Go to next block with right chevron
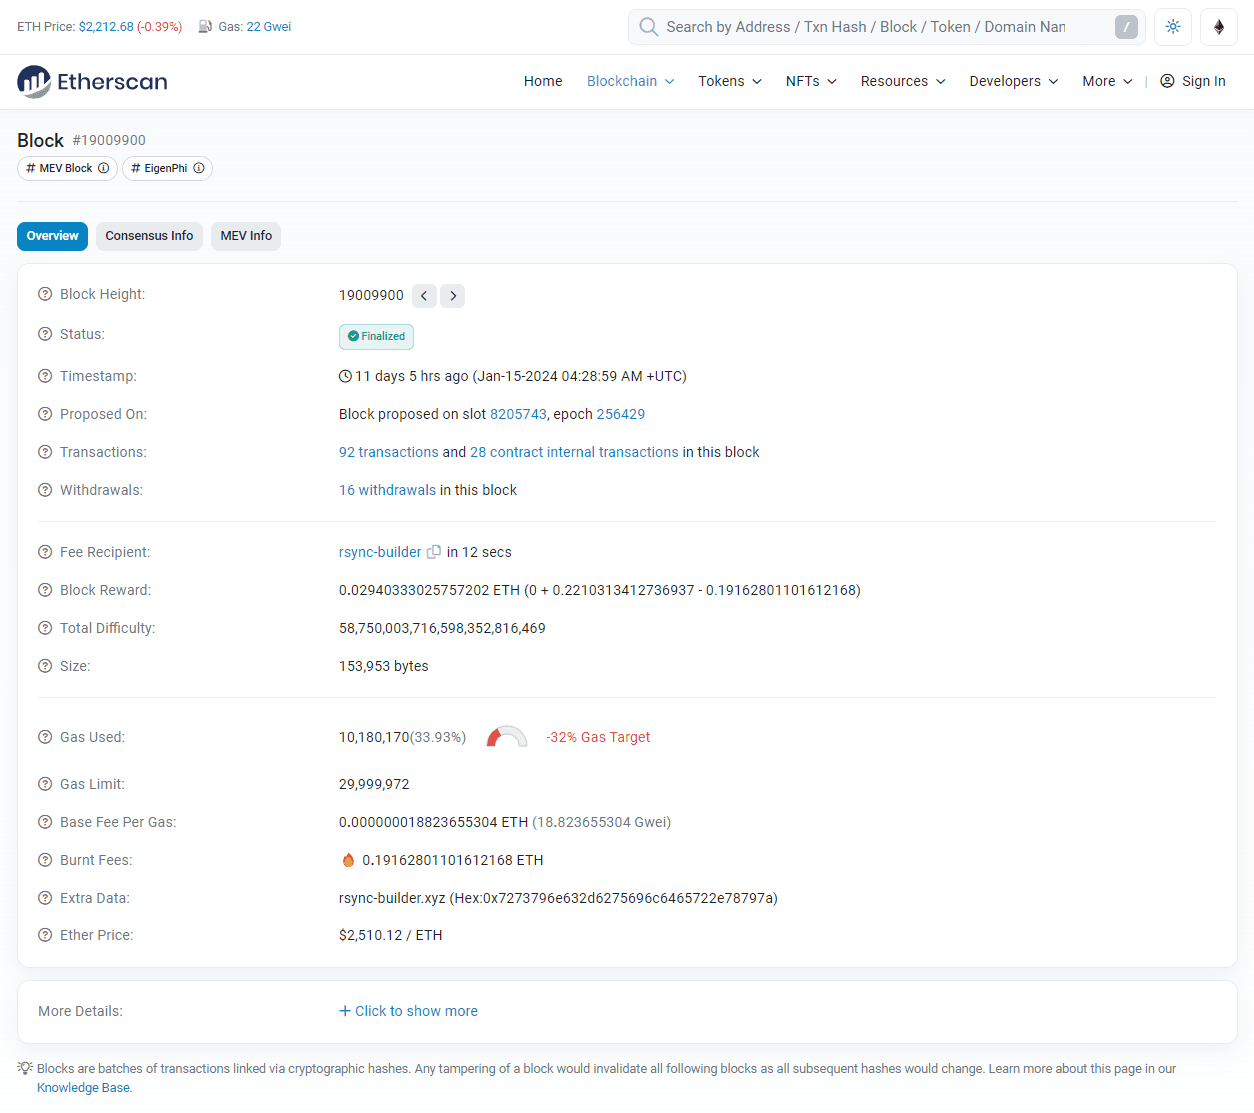 (453, 296)
